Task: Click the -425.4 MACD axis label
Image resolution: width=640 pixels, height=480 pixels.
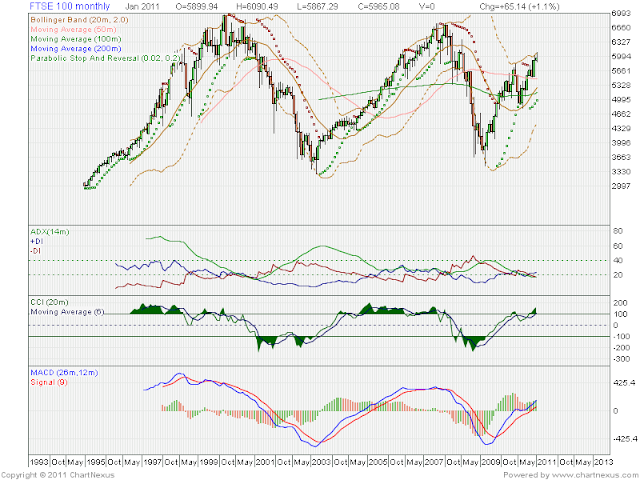Action: pos(624,439)
